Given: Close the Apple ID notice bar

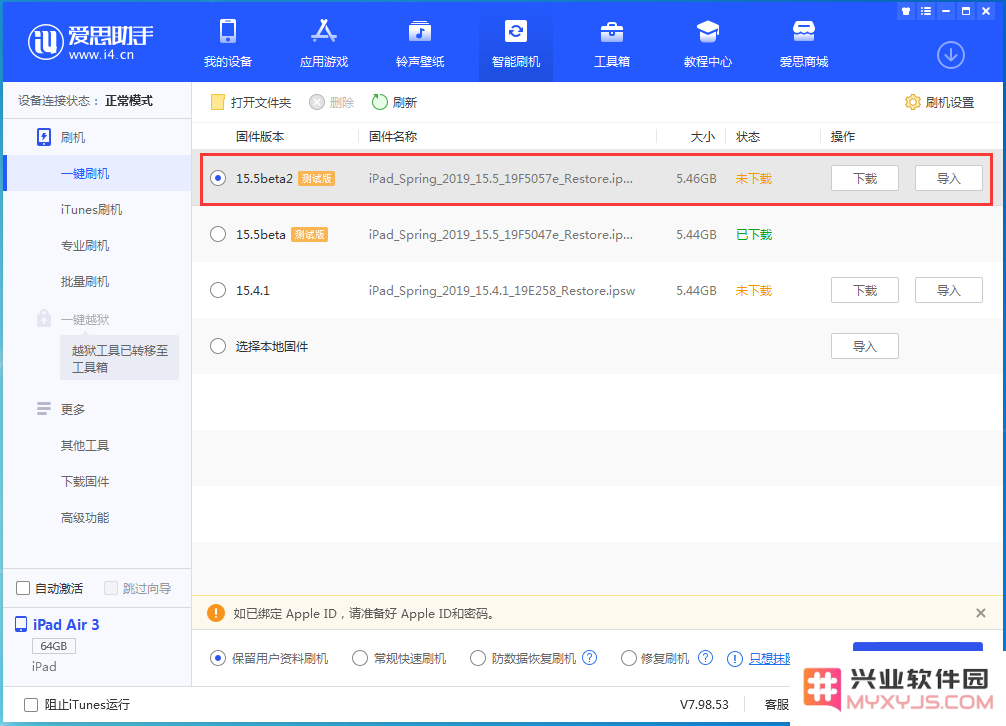Looking at the screenshot, I should (980, 613).
